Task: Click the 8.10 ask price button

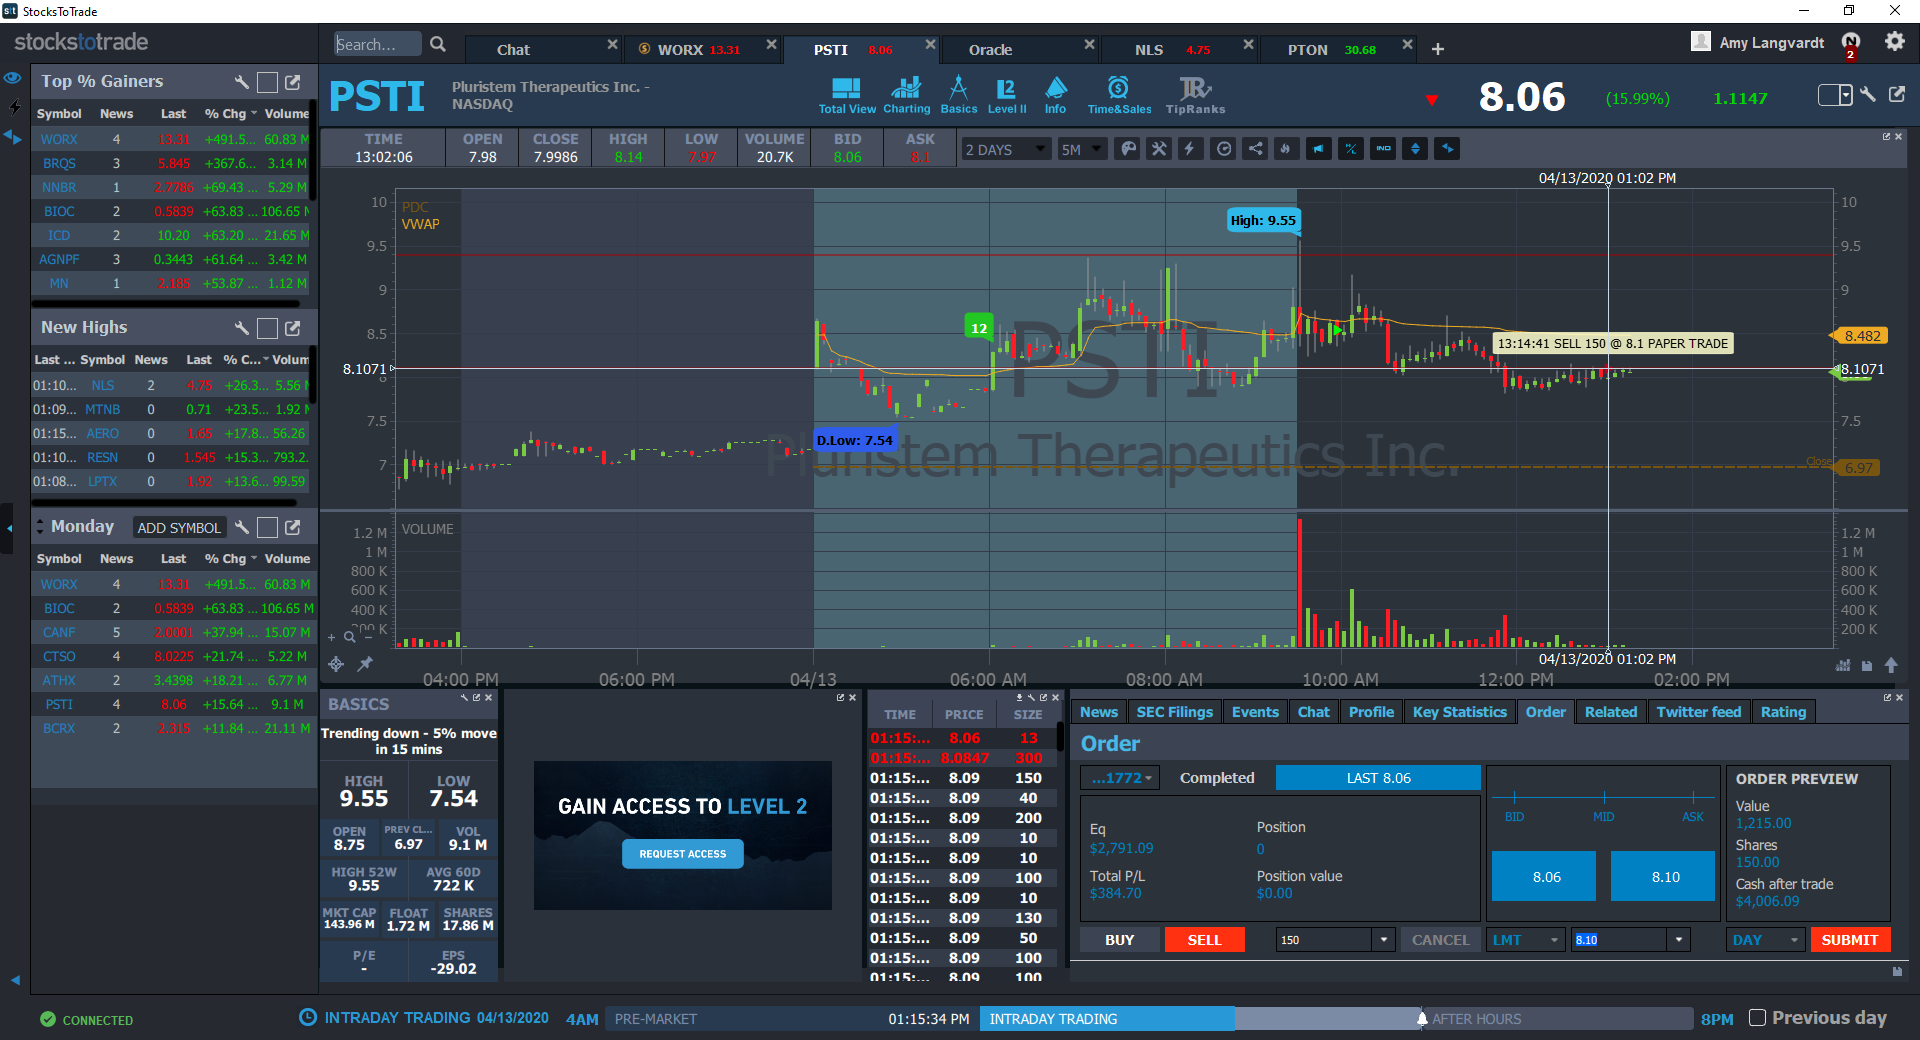Action: coord(1665,877)
